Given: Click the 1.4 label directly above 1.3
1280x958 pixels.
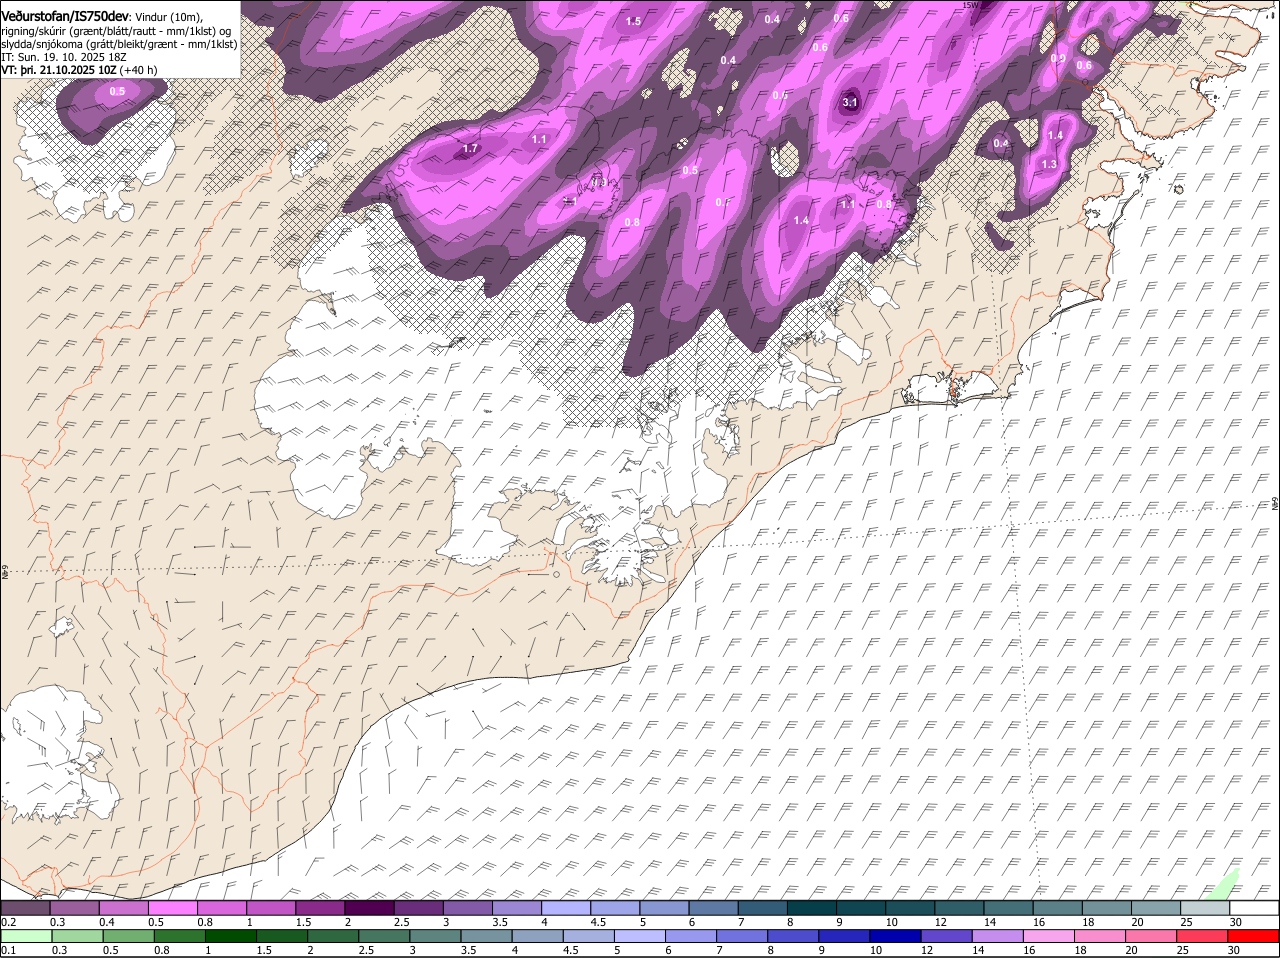Looking at the screenshot, I should pyautogui.click(x=1055, y=135).
